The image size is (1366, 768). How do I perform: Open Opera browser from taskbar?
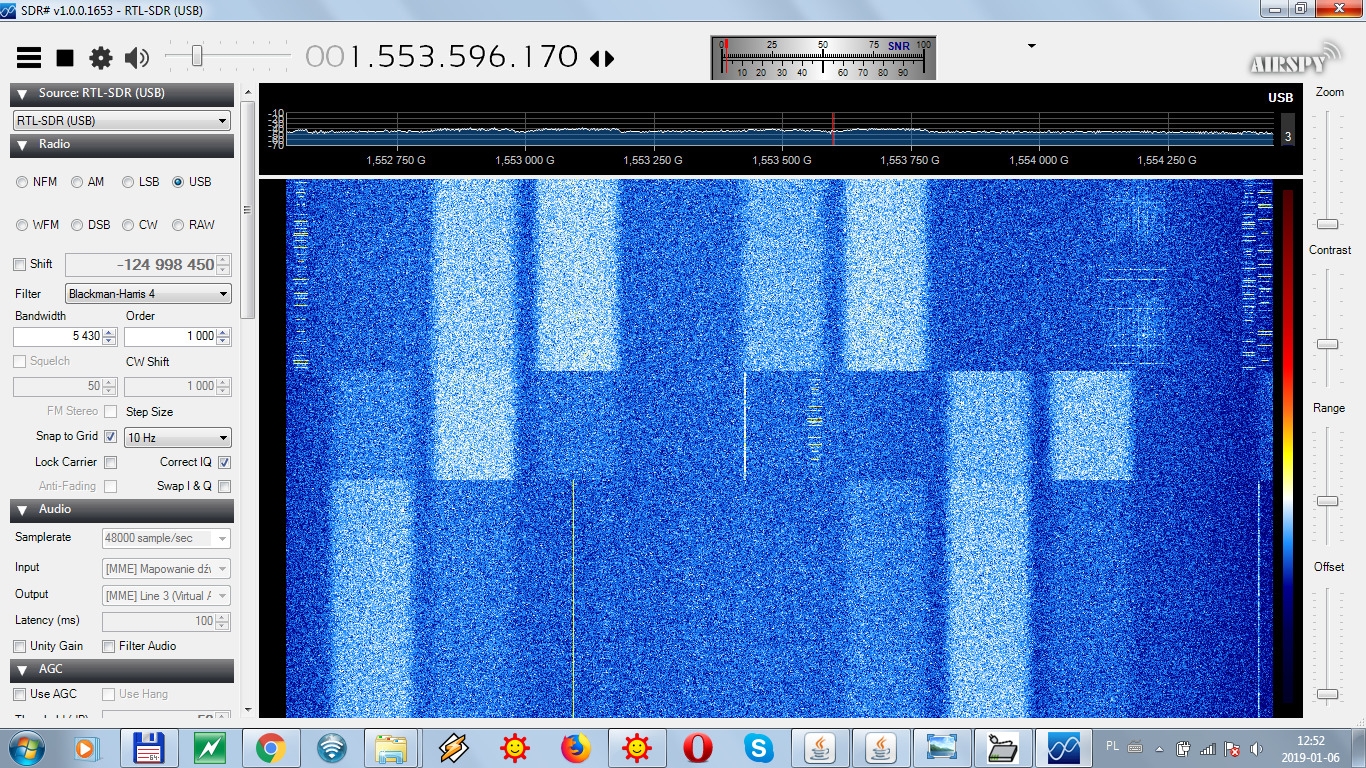[698, 748]
